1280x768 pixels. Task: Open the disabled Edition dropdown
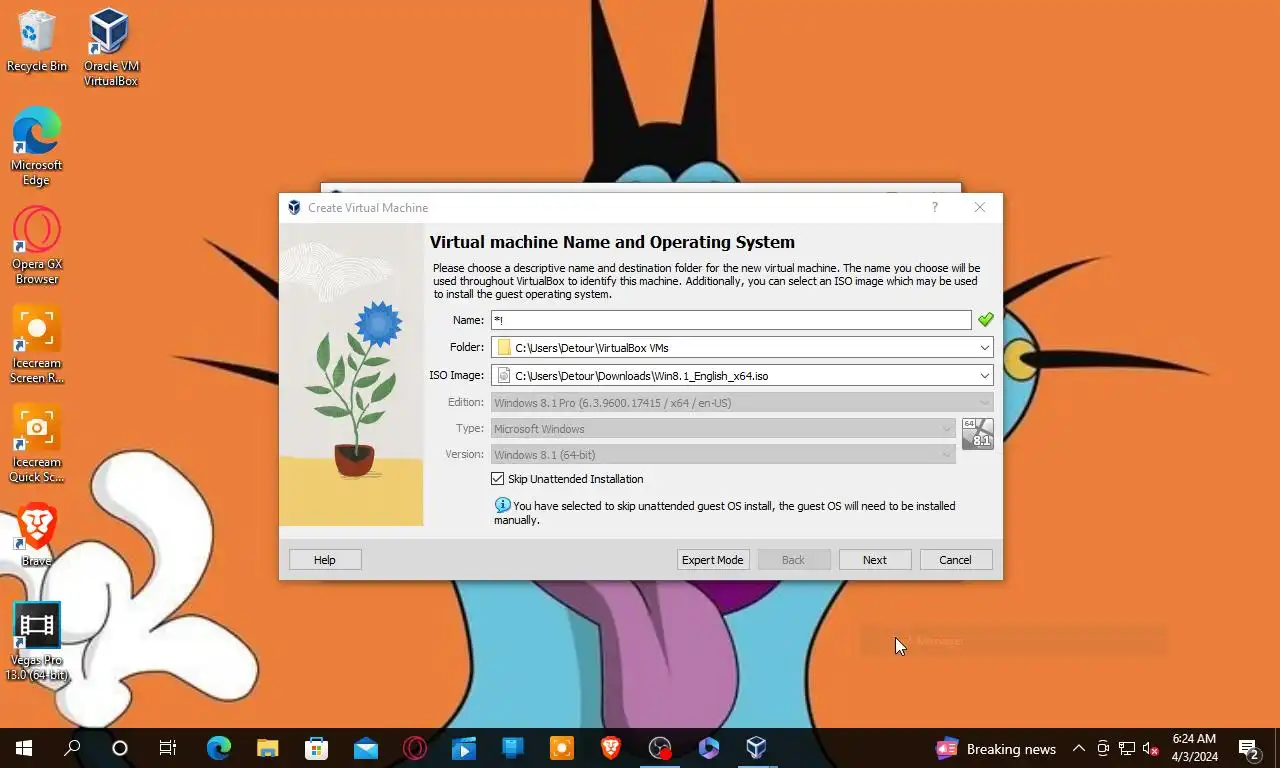click(x=742, y=403)
